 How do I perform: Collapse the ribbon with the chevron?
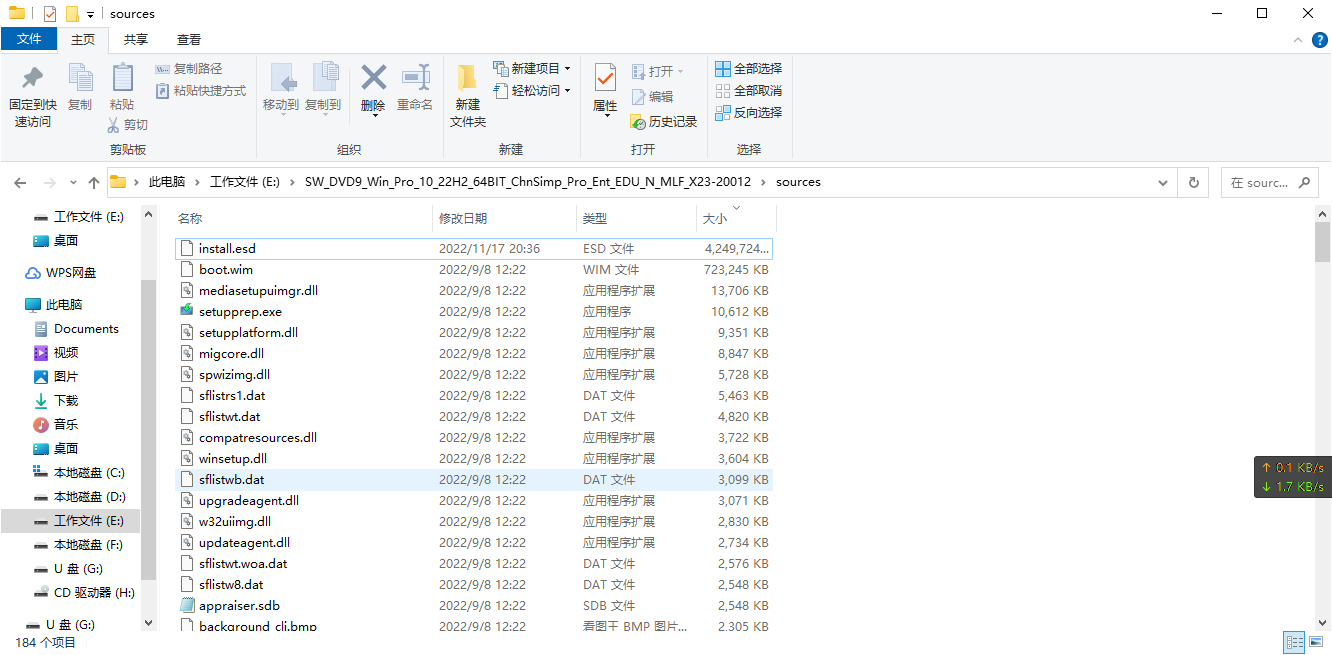coord(1297,40)
